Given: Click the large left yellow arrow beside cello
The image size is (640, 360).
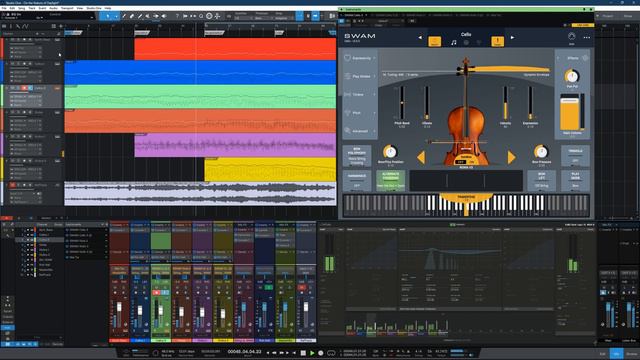Looking at the screenshot, I should pyautogui.click(x=421, y=157).
